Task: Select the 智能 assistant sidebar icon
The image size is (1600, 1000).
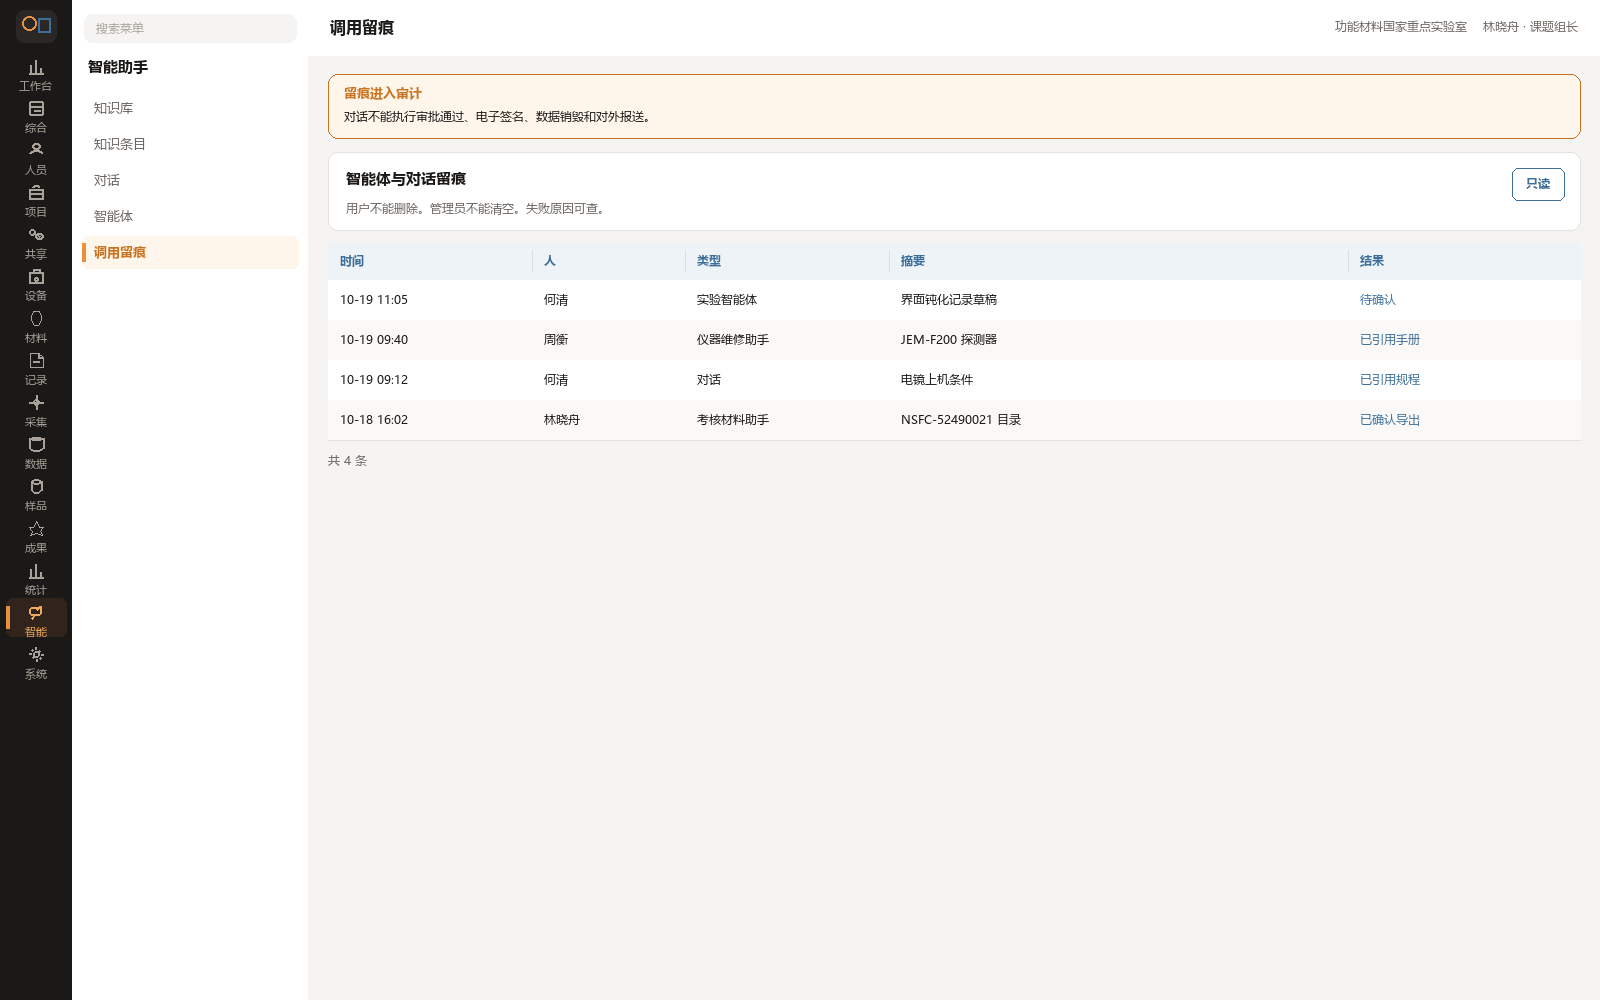Action: (36, 620)
